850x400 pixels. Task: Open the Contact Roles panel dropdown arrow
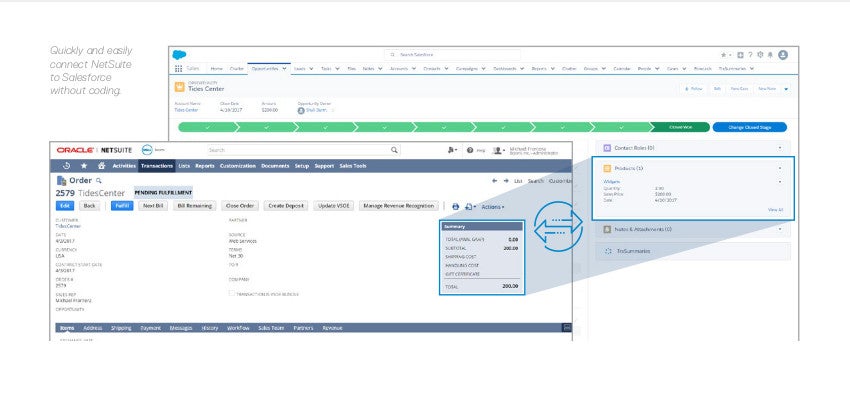click(x=780, y=147)
